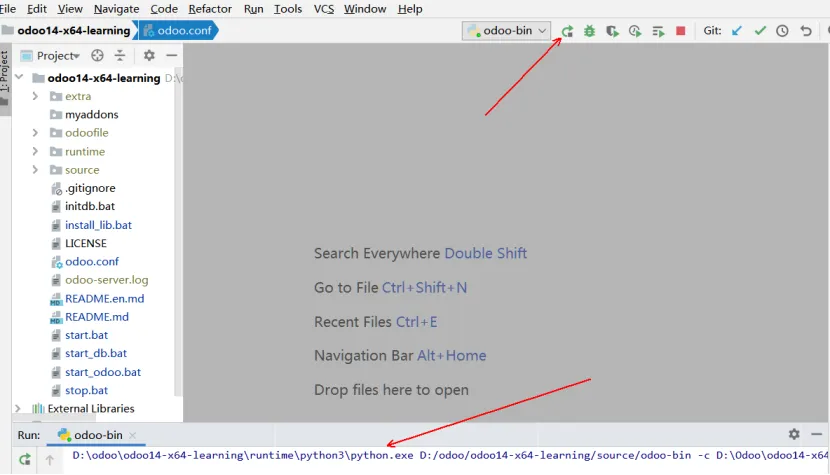The height and width of the screenshot is (475, 830).
Task: Expand the extra folder
Action: [35, 96]
